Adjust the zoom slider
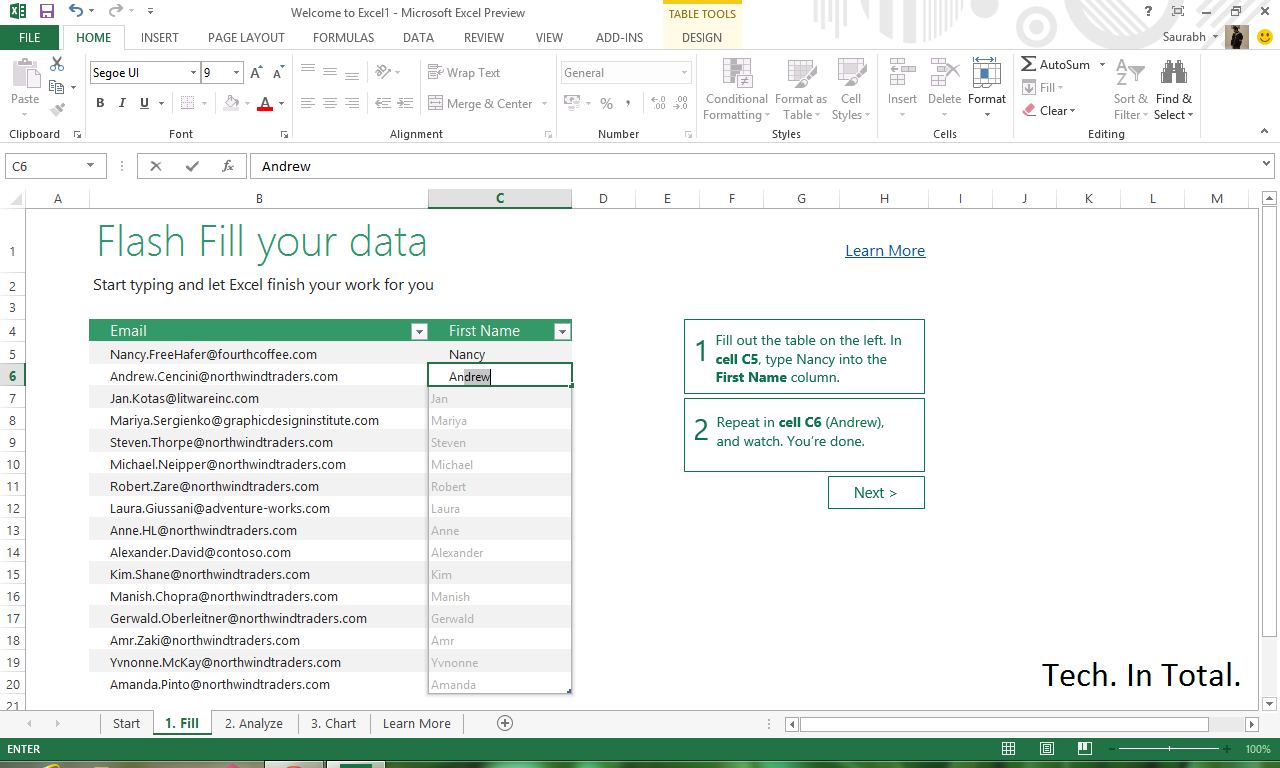1280x768 pixels. pyautogui.click(x=1168, y=747)
